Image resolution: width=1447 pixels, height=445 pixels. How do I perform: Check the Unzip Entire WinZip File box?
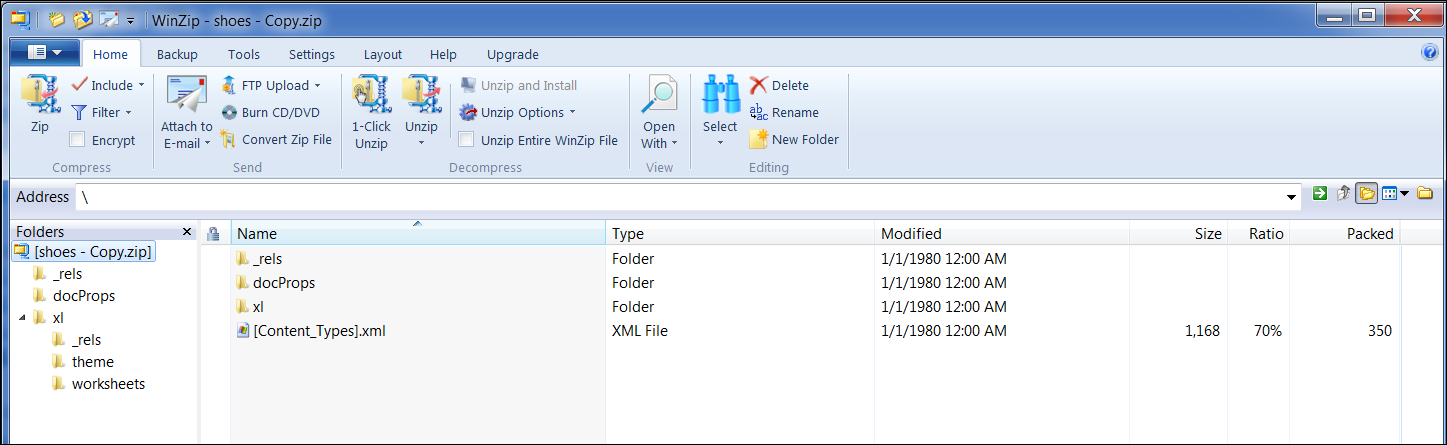[466, 140]
